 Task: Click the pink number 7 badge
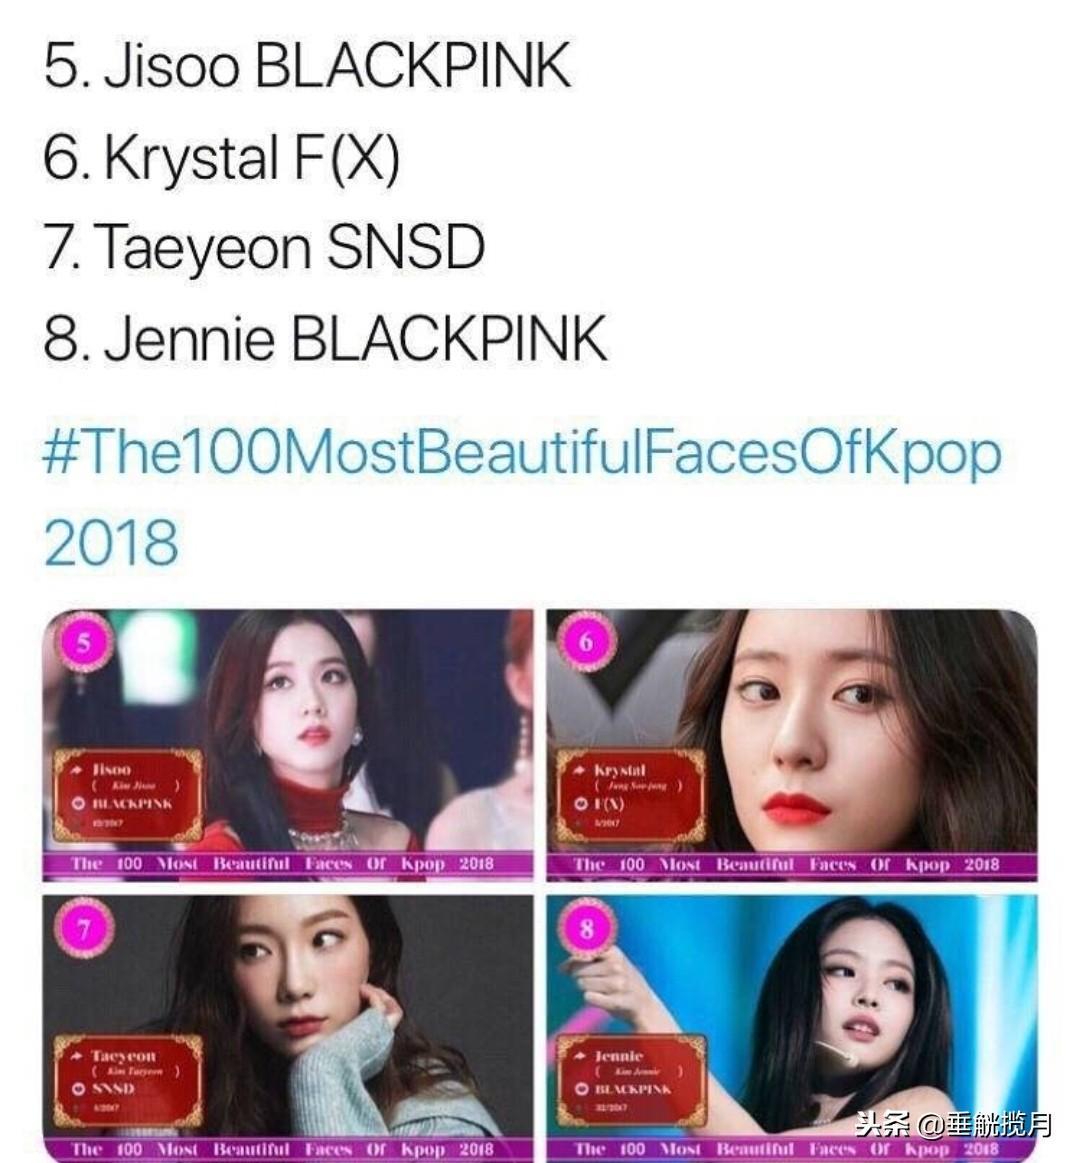tap(84, 929)
